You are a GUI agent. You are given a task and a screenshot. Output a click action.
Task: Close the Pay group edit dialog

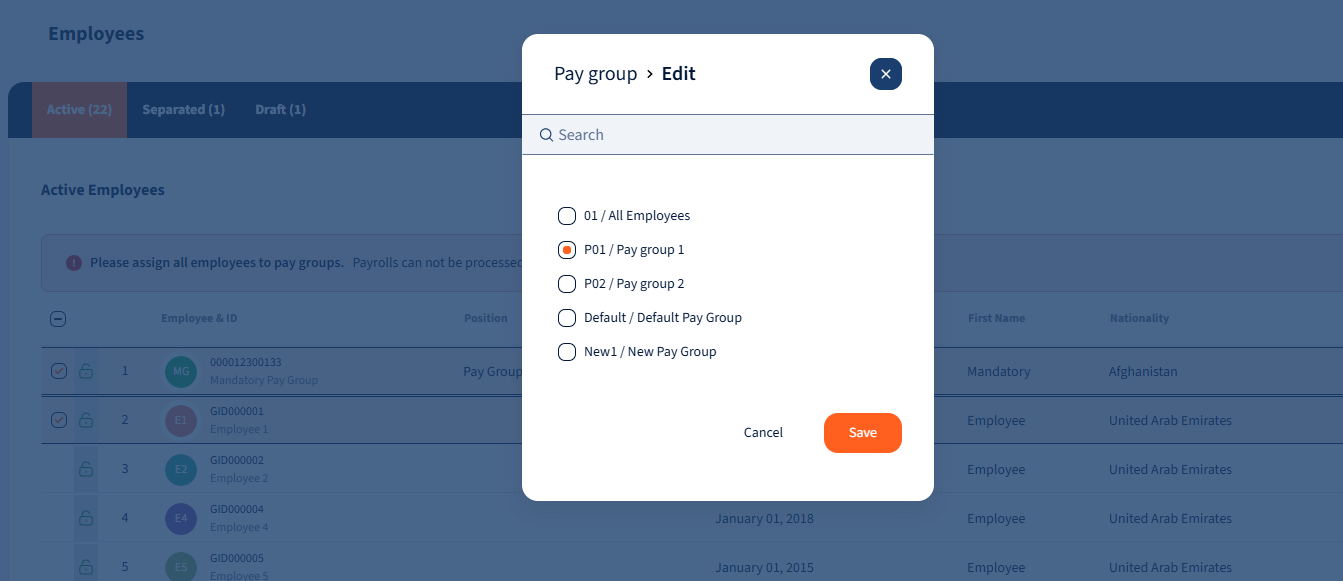885,74
